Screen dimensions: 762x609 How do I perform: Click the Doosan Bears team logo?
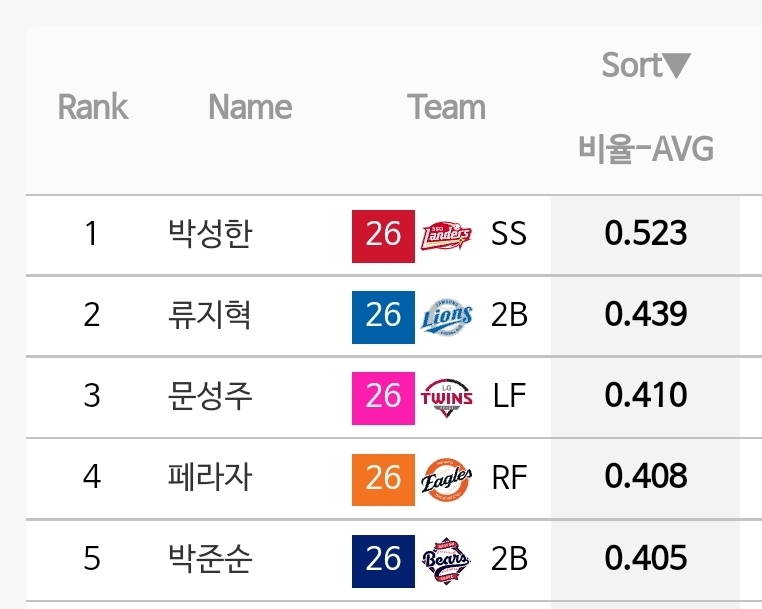[446, 558]
